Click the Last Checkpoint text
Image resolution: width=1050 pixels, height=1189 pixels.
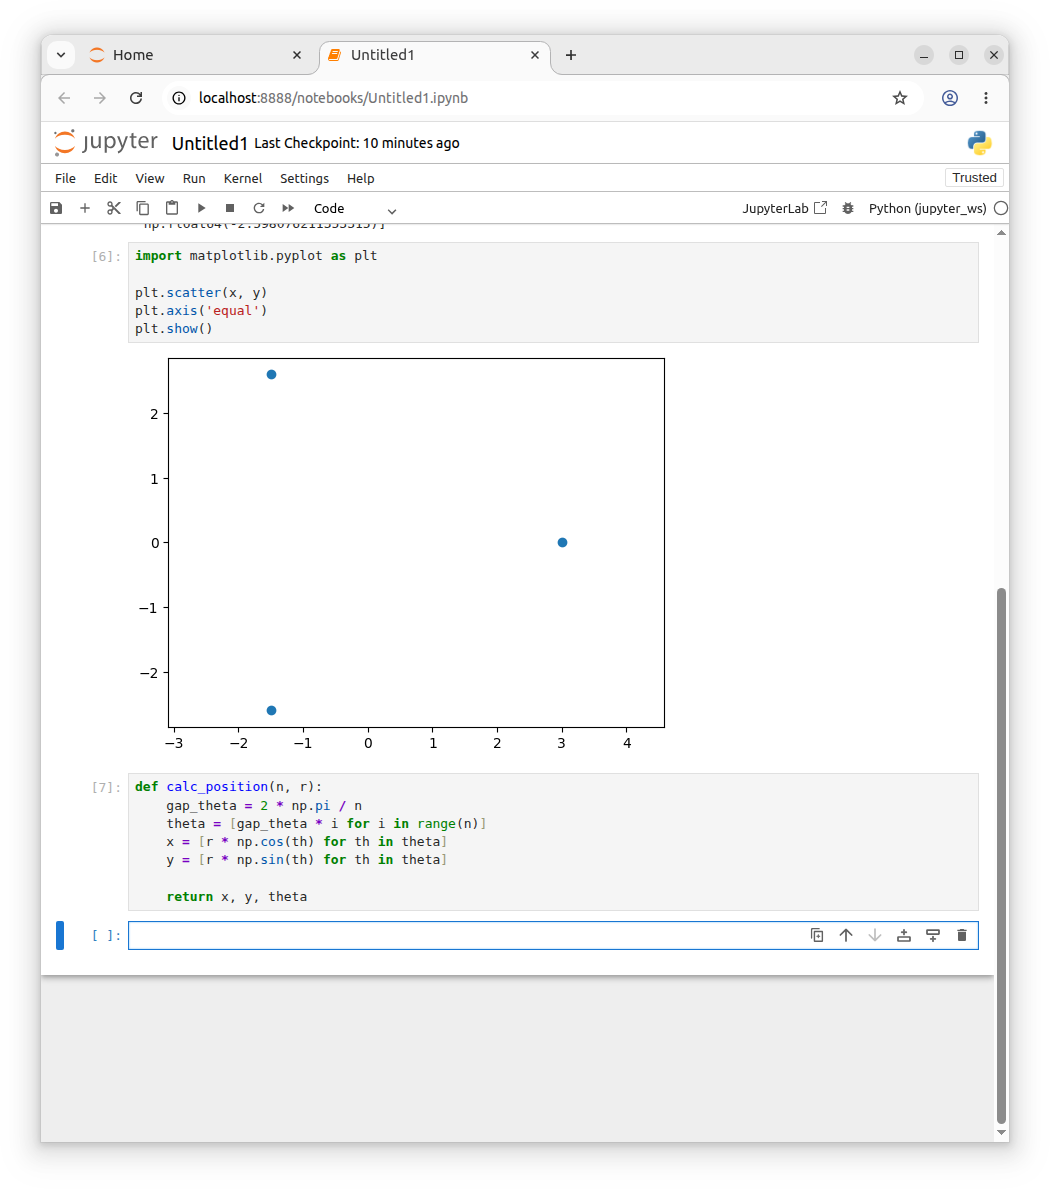(356, 143)
